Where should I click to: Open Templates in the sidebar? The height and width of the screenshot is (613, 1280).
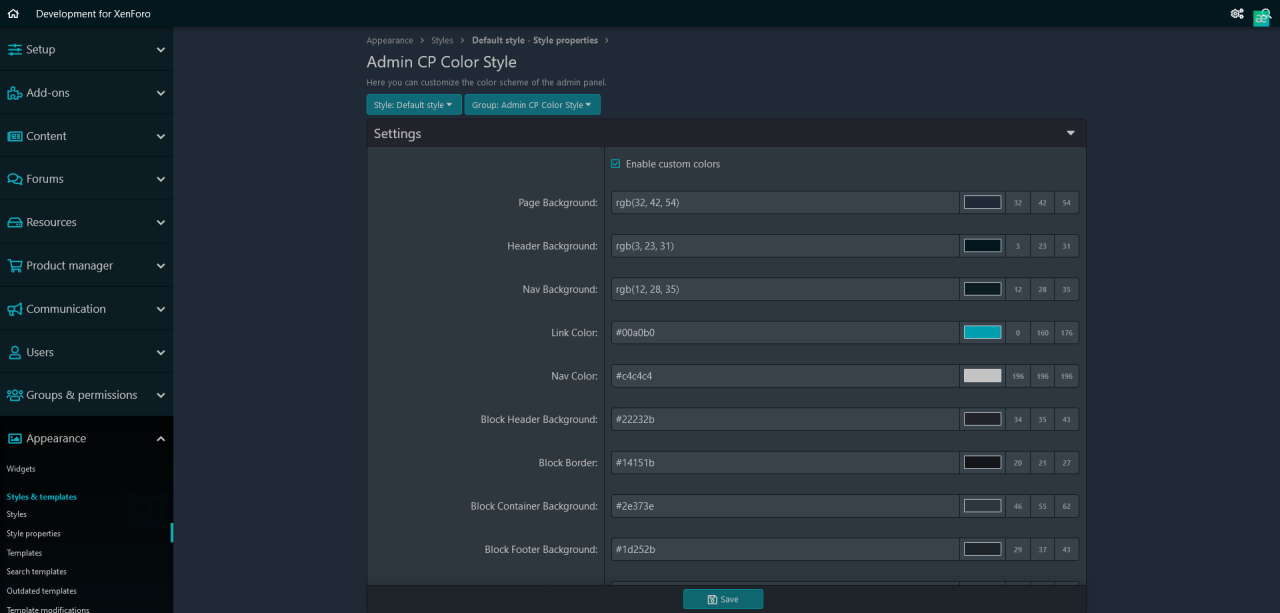[x=25, y=553]
